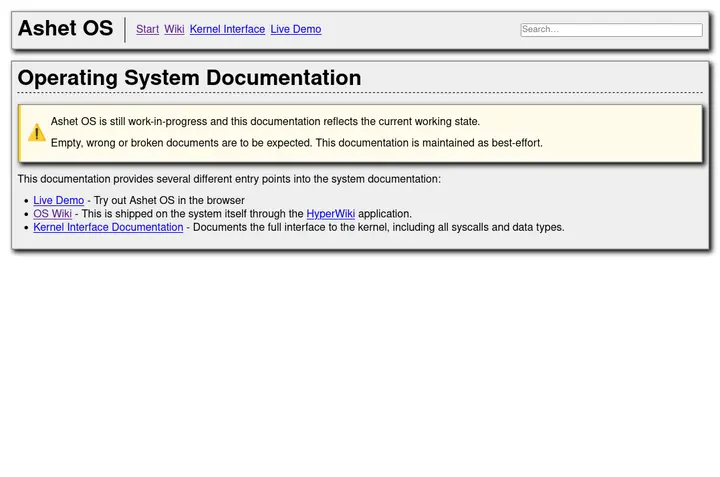Select Live Demo in the header navigation bar
Viewport: 720px width, 477px height.
point(295,30)
